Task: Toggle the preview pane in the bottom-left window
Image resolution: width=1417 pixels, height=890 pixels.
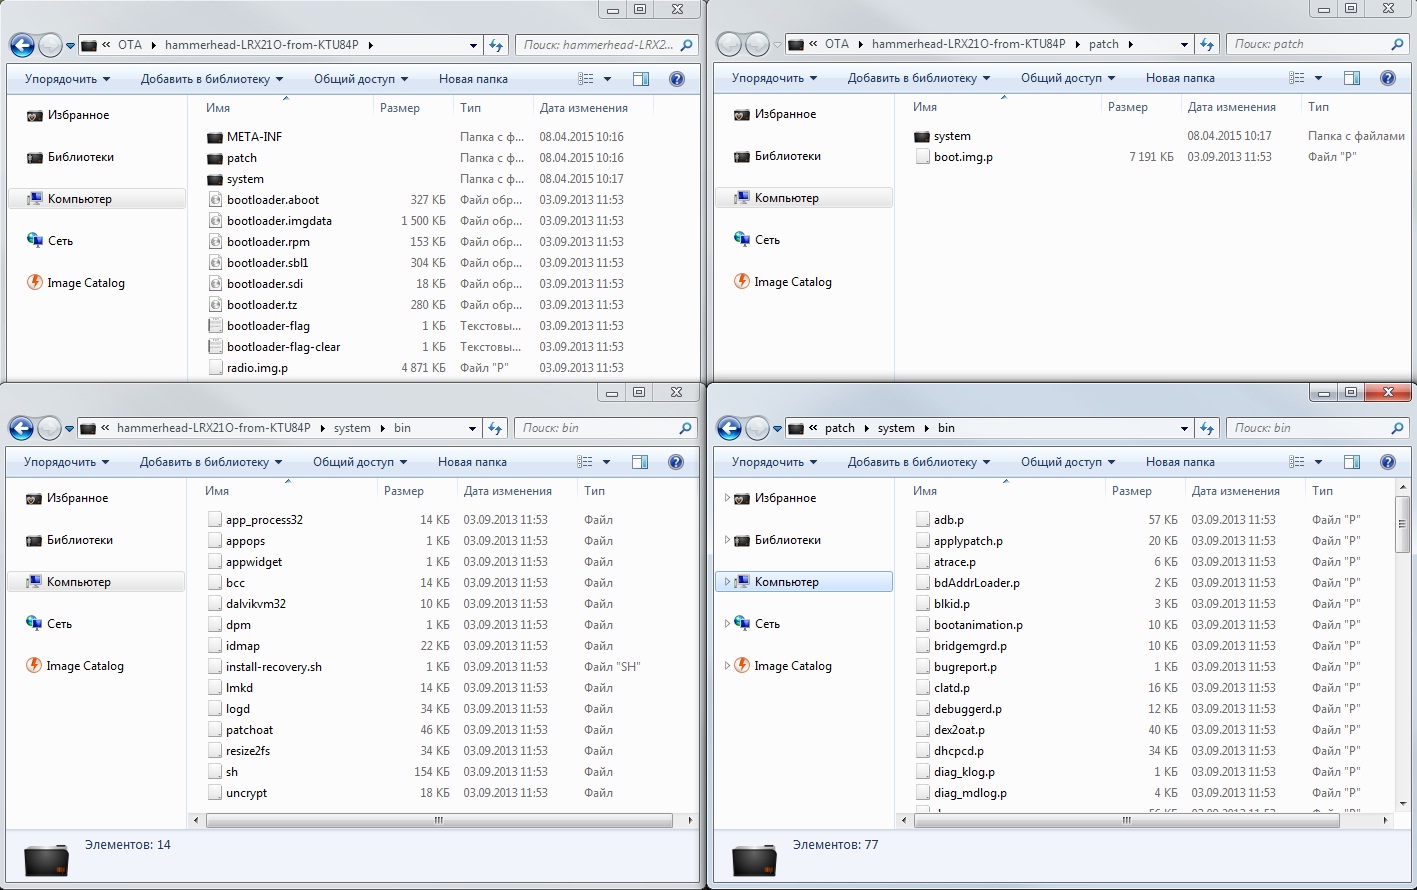Action: click(640, 462)
